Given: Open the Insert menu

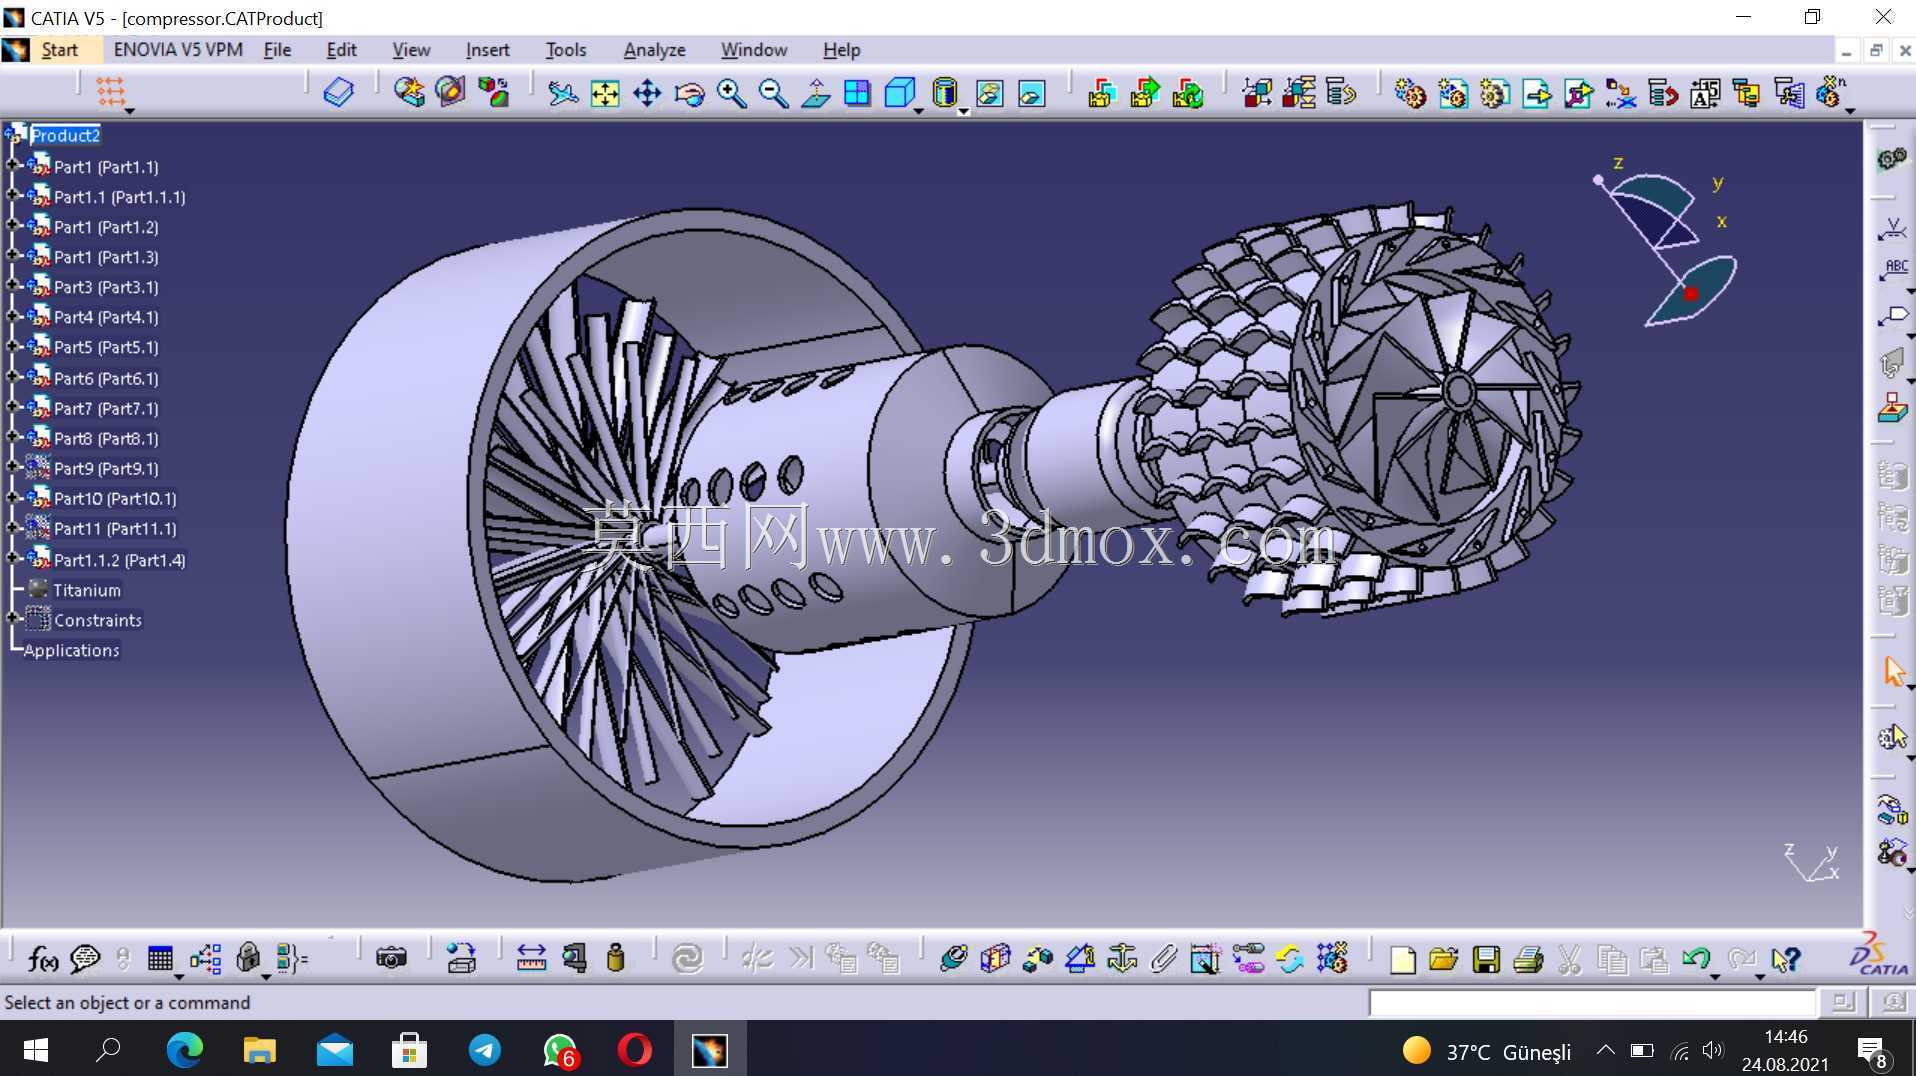Looking at the screenshot, I should tap(487, 49).
